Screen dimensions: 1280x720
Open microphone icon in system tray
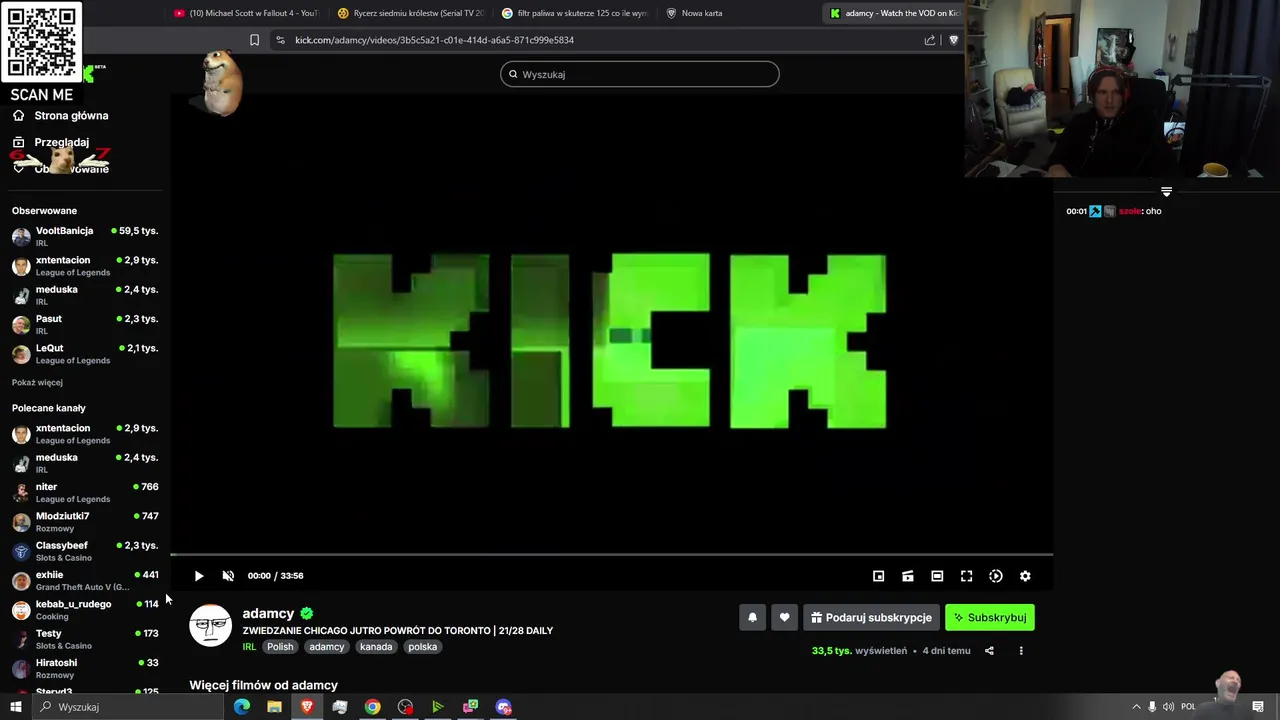tap(1152, 707)
